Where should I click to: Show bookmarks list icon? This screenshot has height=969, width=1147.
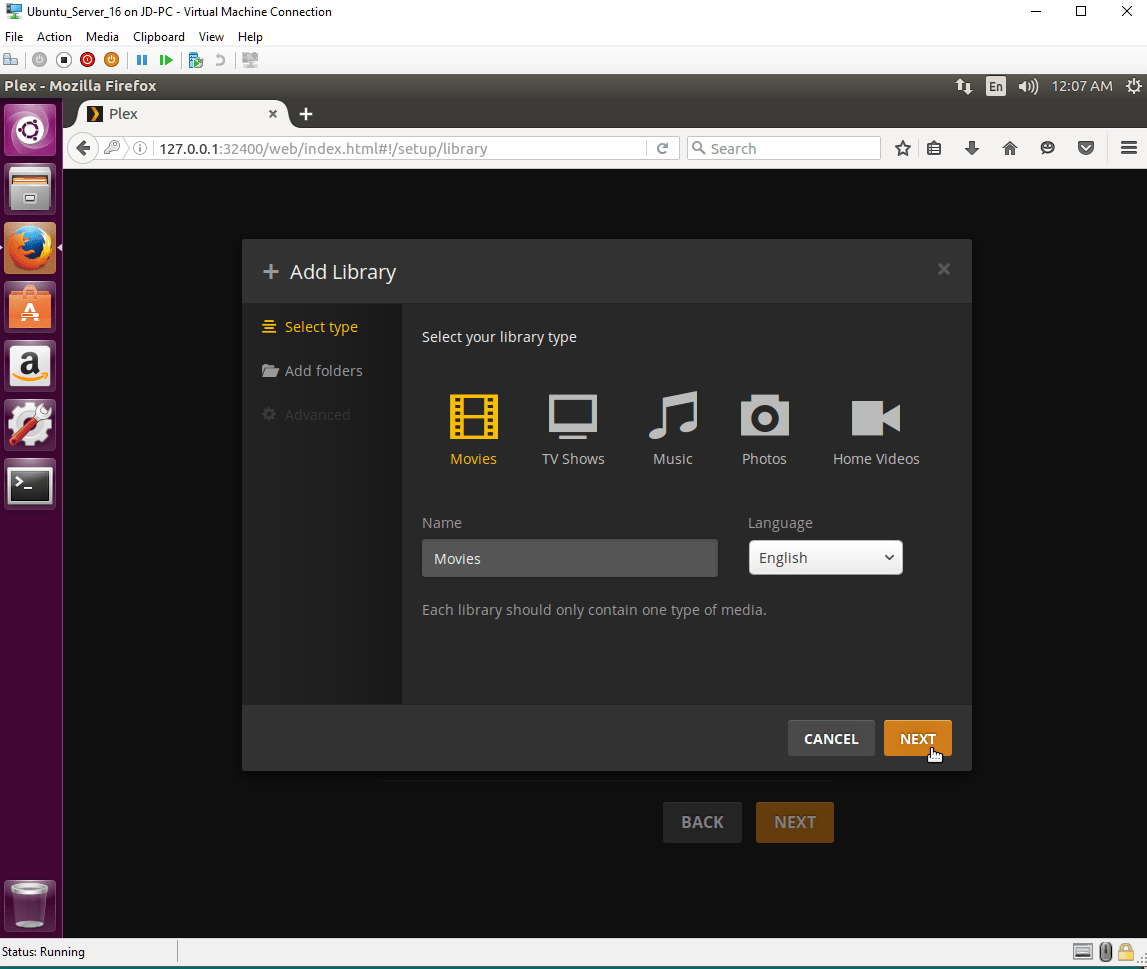point(934,148)
